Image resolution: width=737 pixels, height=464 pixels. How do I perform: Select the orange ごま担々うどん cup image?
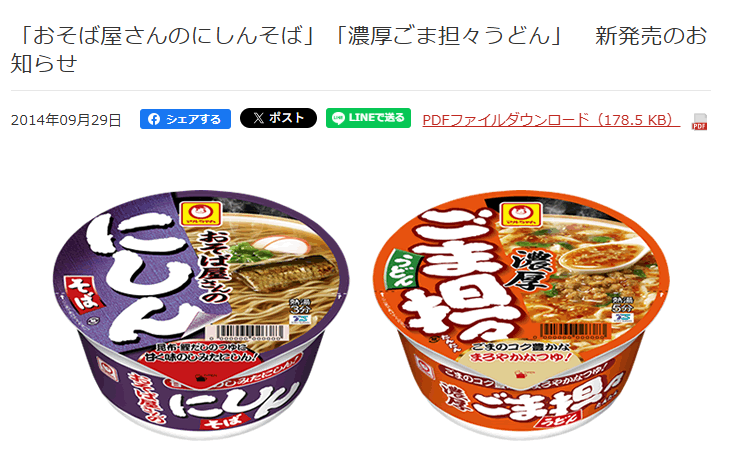click(x=522, y=313)
